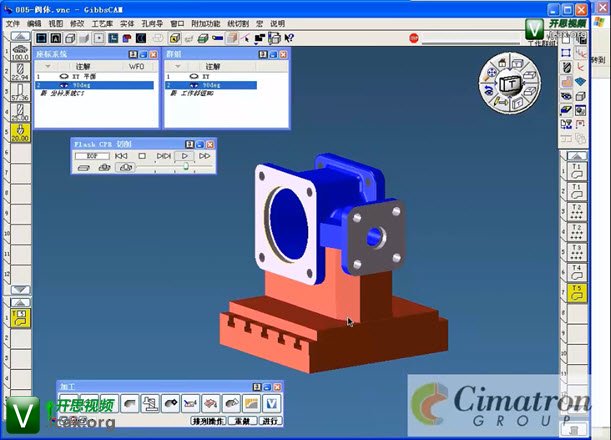Select tool tile 1 labeled 100.0

click(x=20, y=52)
